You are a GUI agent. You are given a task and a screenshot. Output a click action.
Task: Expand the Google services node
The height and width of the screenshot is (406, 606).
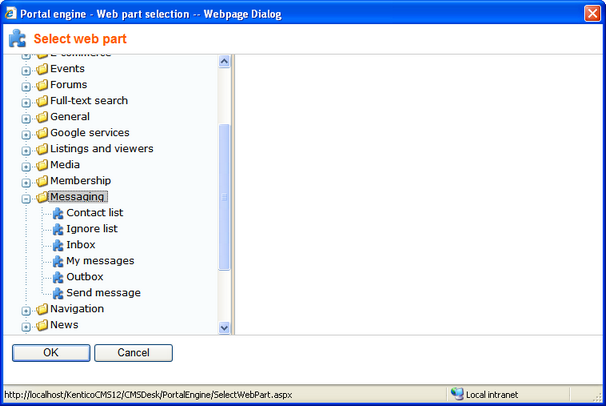(26, 135)
